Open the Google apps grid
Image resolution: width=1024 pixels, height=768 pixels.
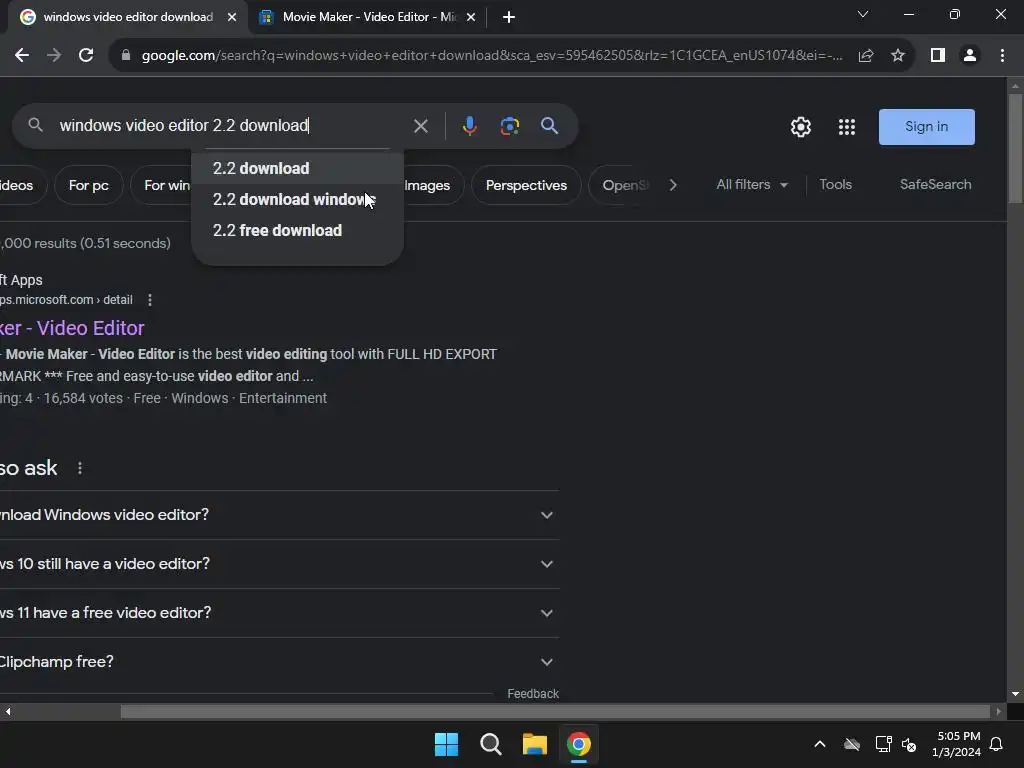pos(846,127)
